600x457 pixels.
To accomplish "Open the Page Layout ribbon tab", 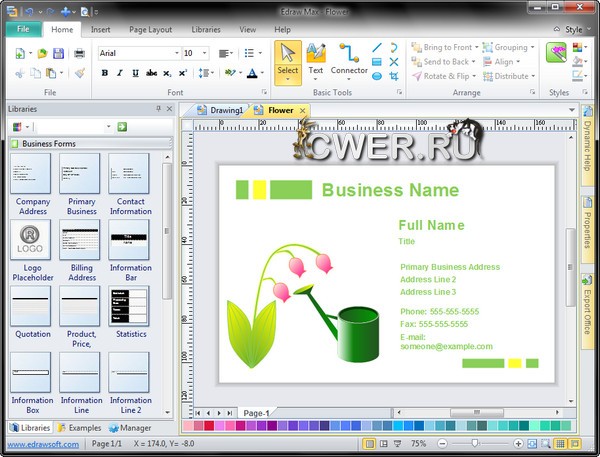I will 150,30.
